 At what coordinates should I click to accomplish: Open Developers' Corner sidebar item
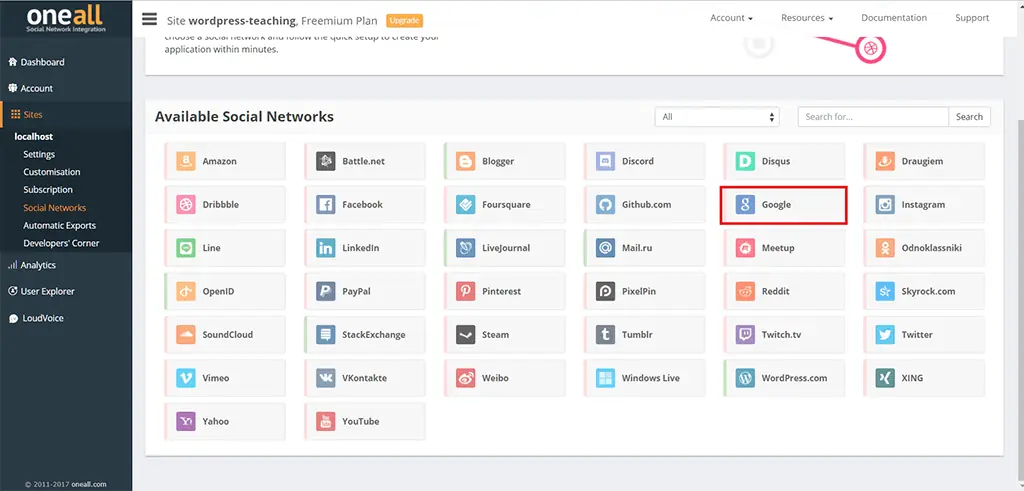tap(61, 243)
